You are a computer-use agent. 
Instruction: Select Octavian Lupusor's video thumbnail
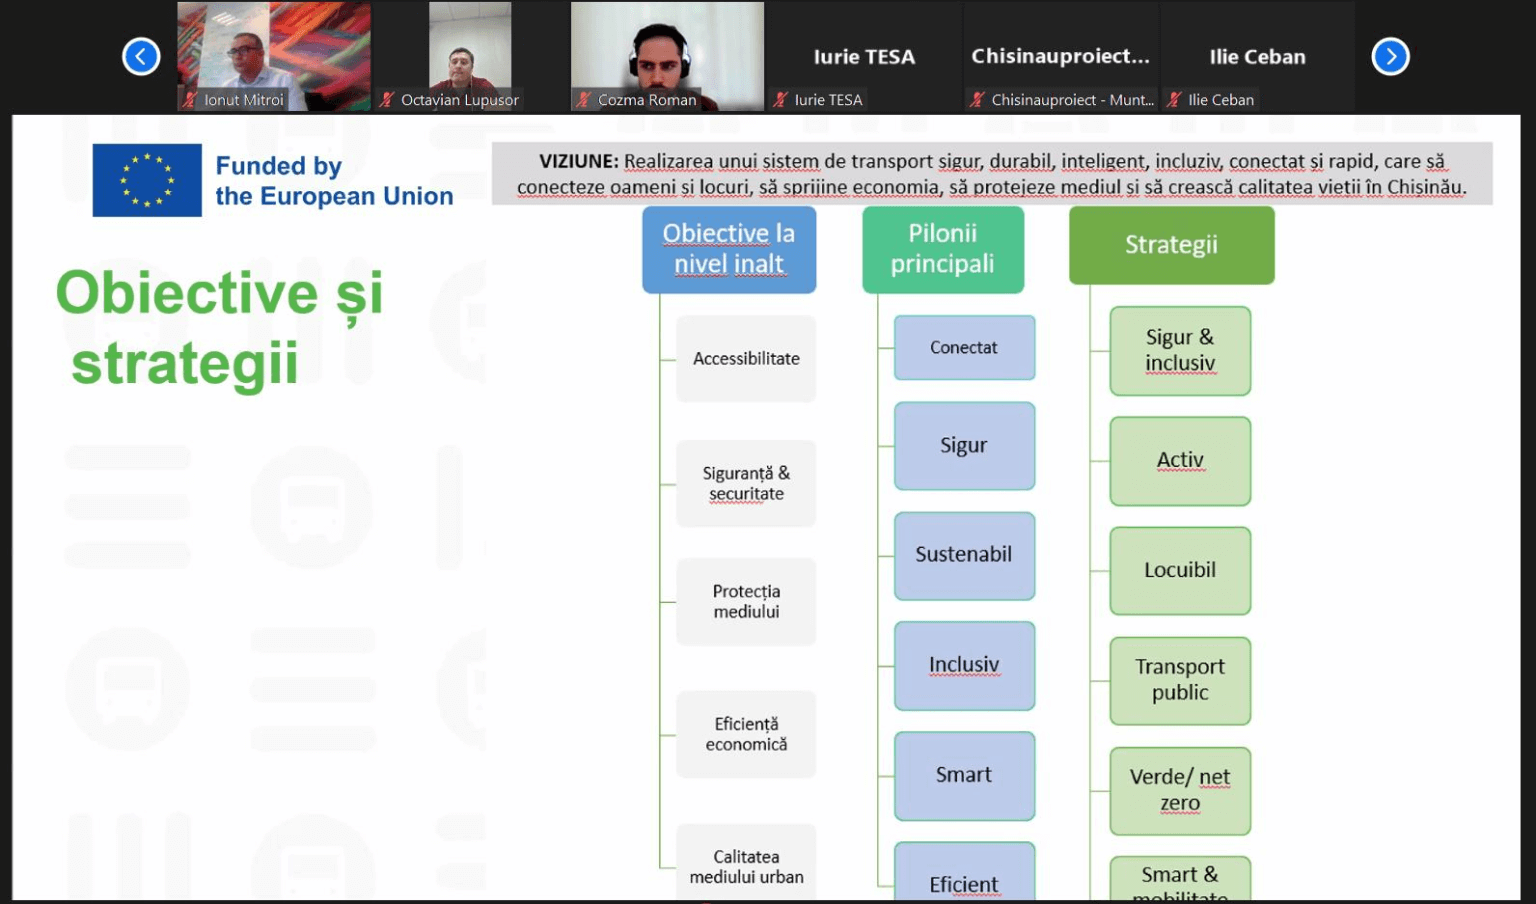pyautogui.click(x=470, y=50)
